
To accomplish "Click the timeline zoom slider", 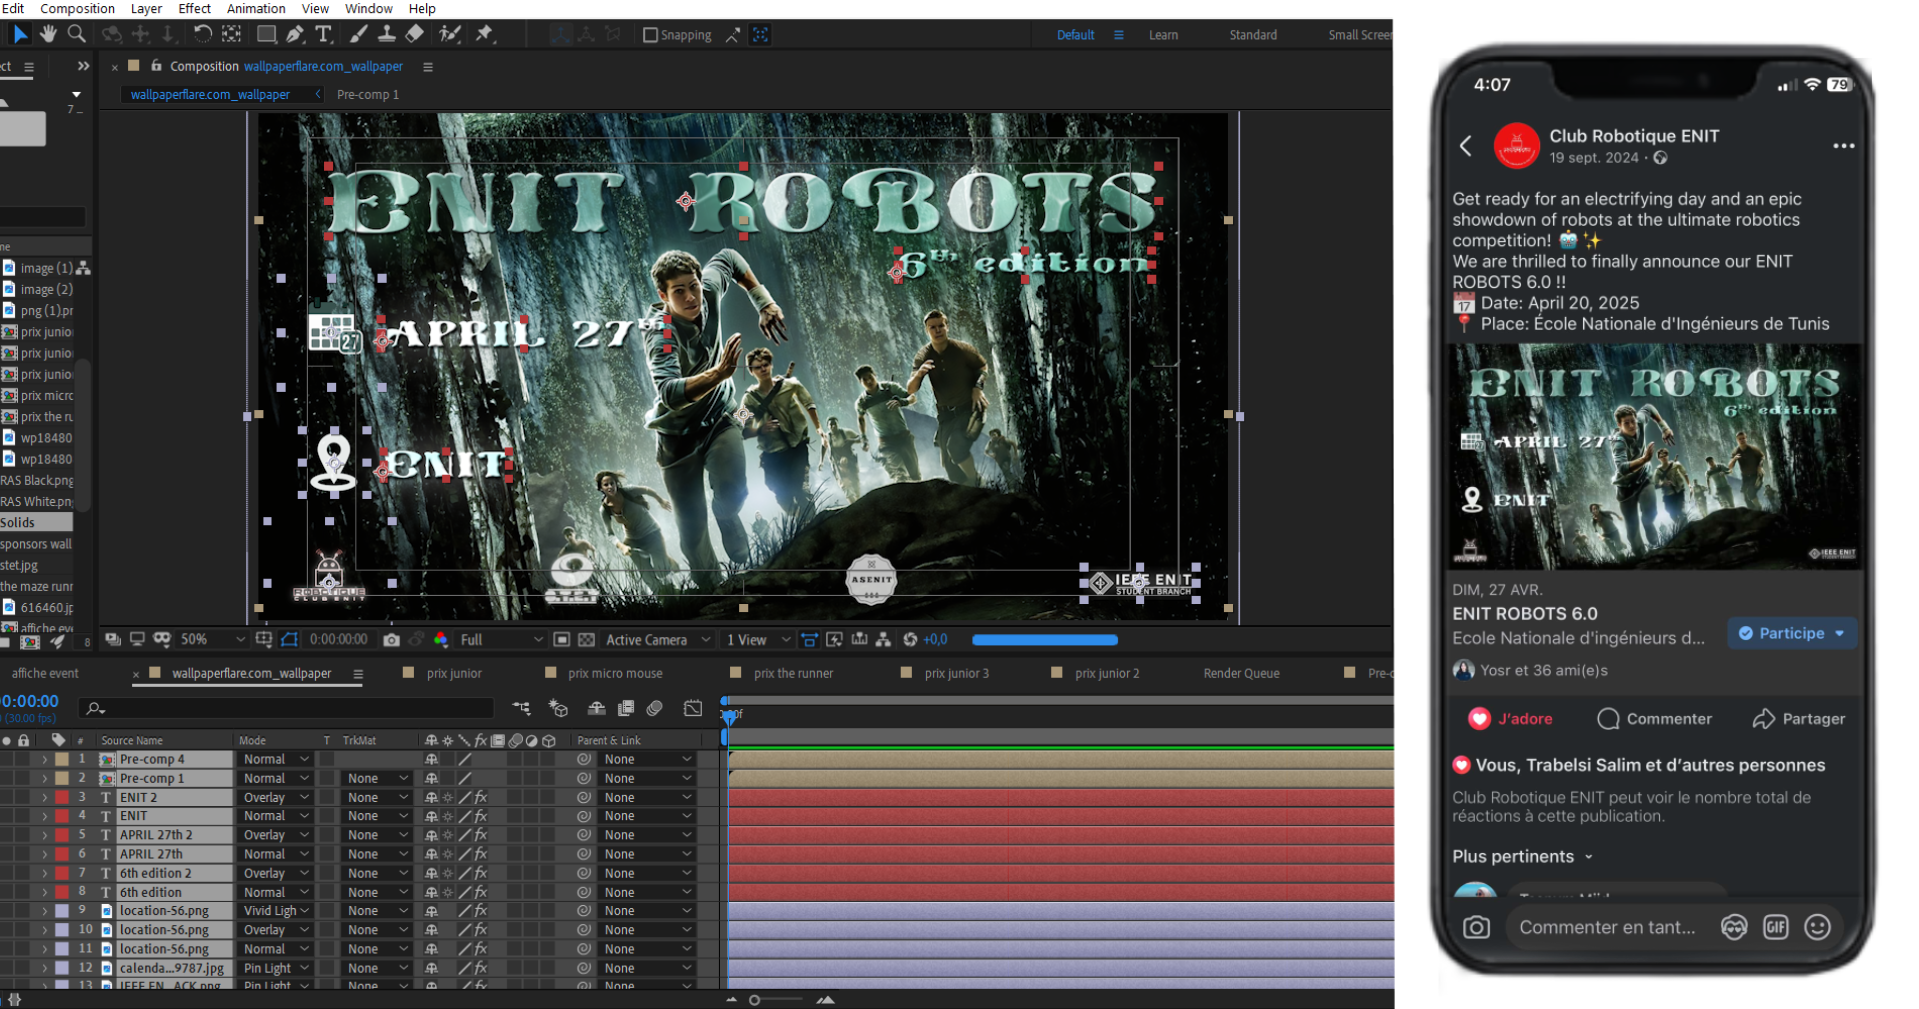I will click(x=778, y=999).
